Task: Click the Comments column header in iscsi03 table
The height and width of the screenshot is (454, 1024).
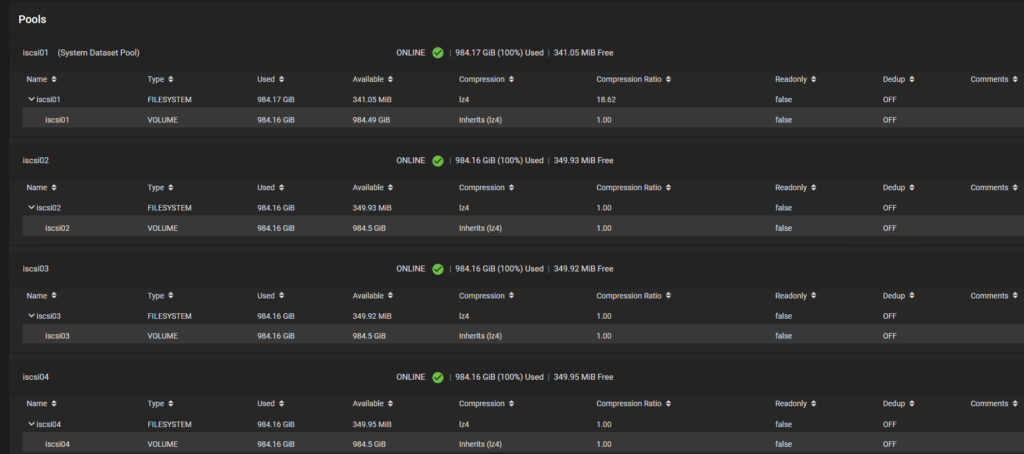Action: tap(988, 296)
